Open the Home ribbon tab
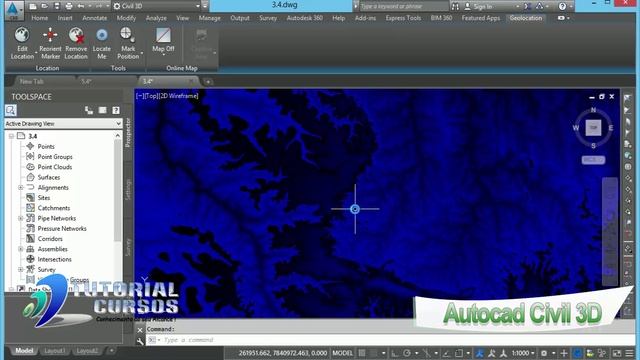This screenshot has height=360, width=640. 40,18
